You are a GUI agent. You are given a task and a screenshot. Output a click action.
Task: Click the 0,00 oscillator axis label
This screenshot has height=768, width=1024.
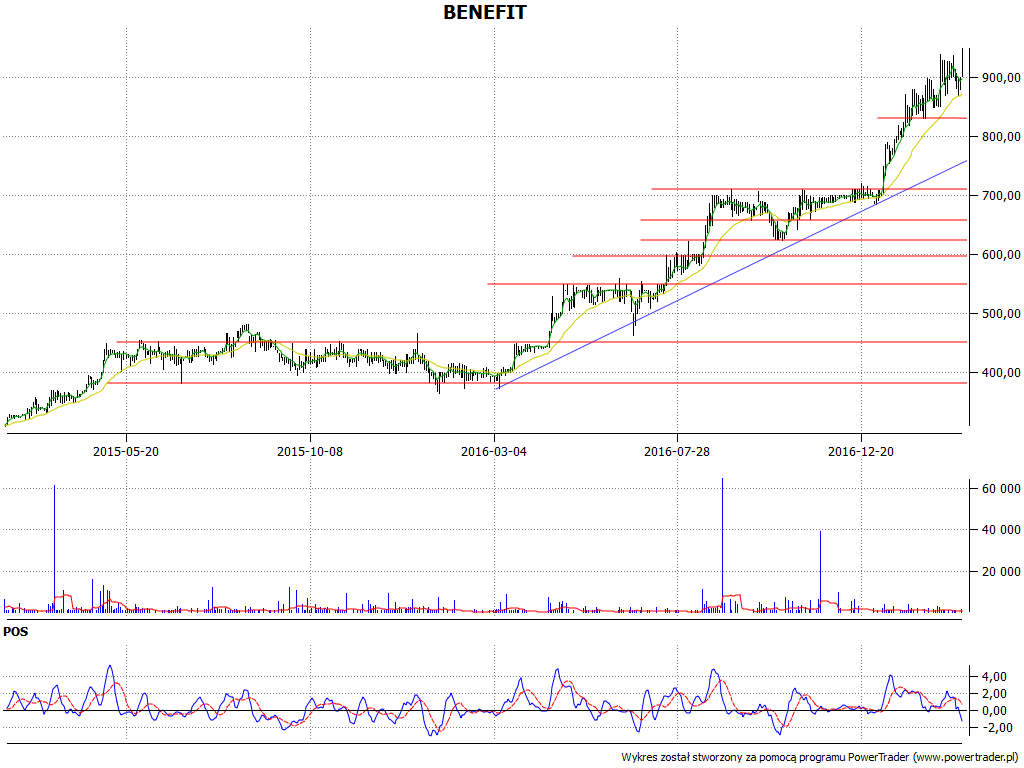[994, 711]
